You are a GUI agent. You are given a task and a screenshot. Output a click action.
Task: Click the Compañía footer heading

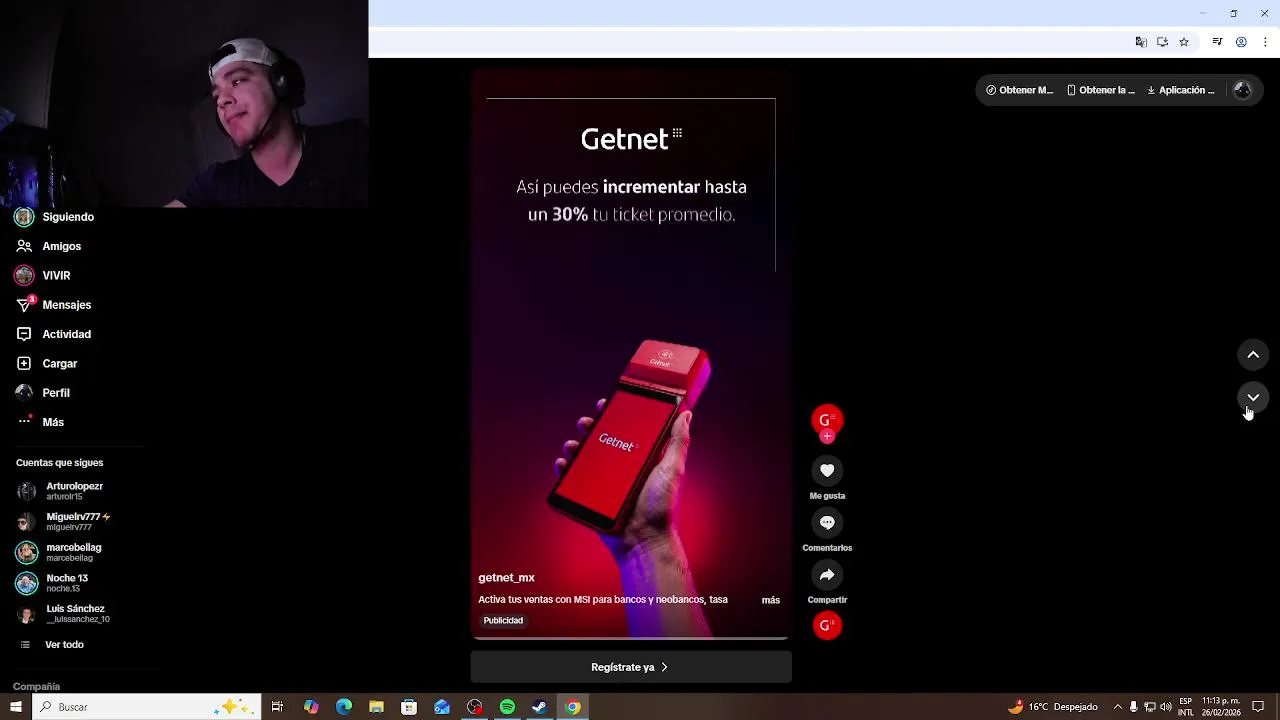point(36,687)
